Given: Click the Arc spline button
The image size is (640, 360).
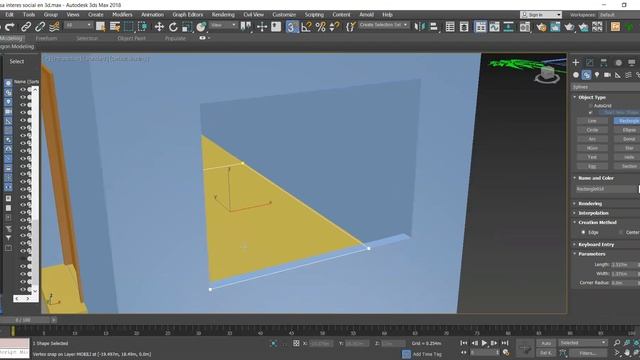Looking at the screenshot, I should 592,139.
